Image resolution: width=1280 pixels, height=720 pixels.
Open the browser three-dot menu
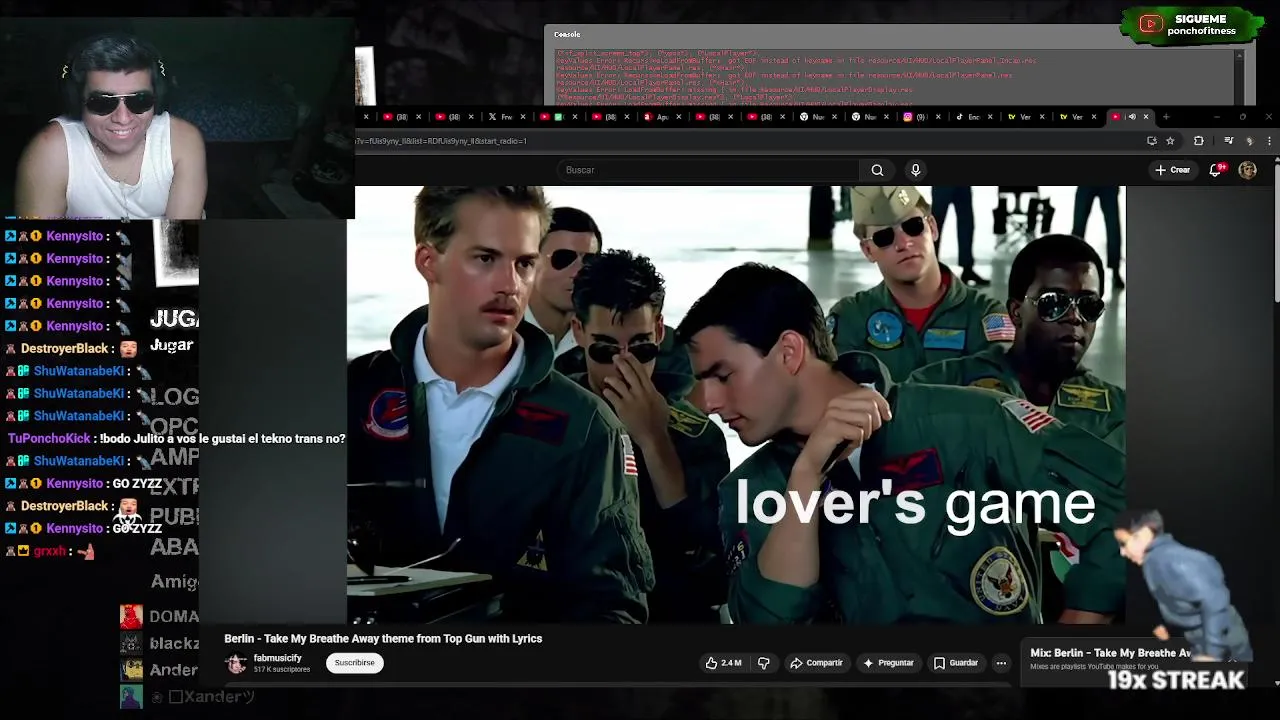coord(1269,141)
